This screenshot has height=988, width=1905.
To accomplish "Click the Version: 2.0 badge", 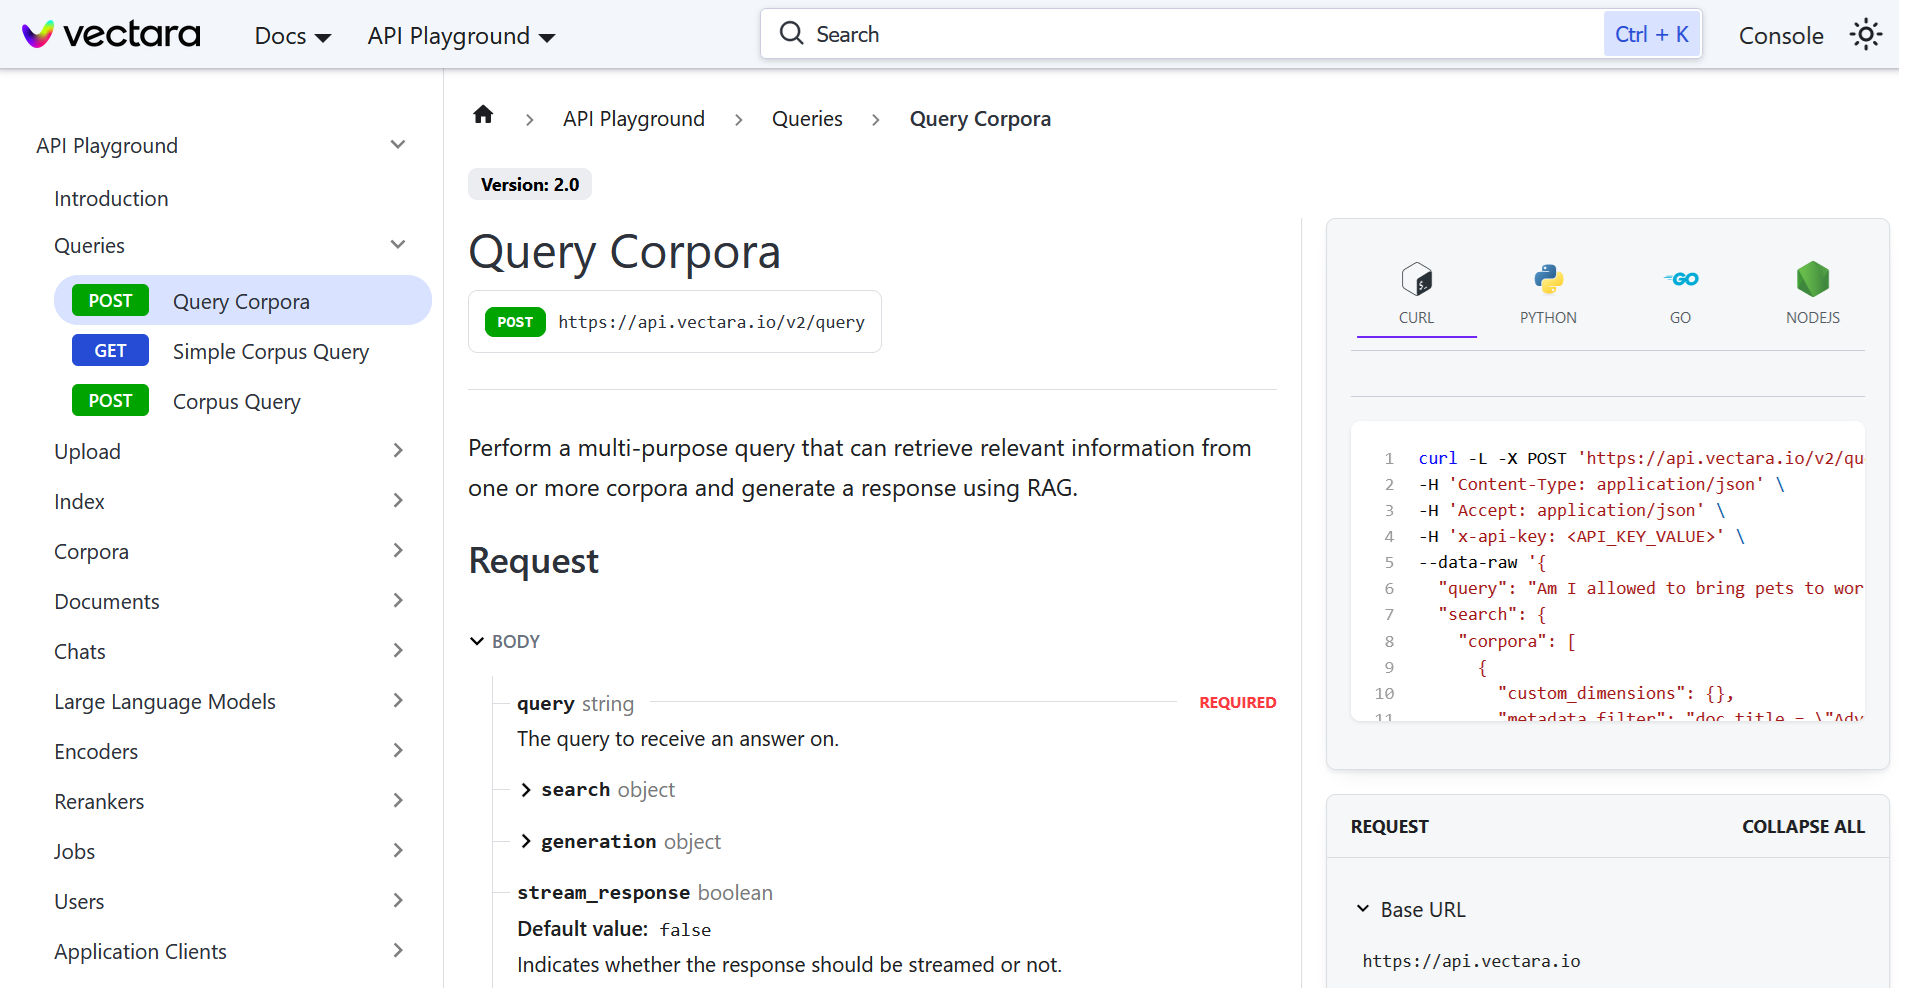I will pos(530,185).
